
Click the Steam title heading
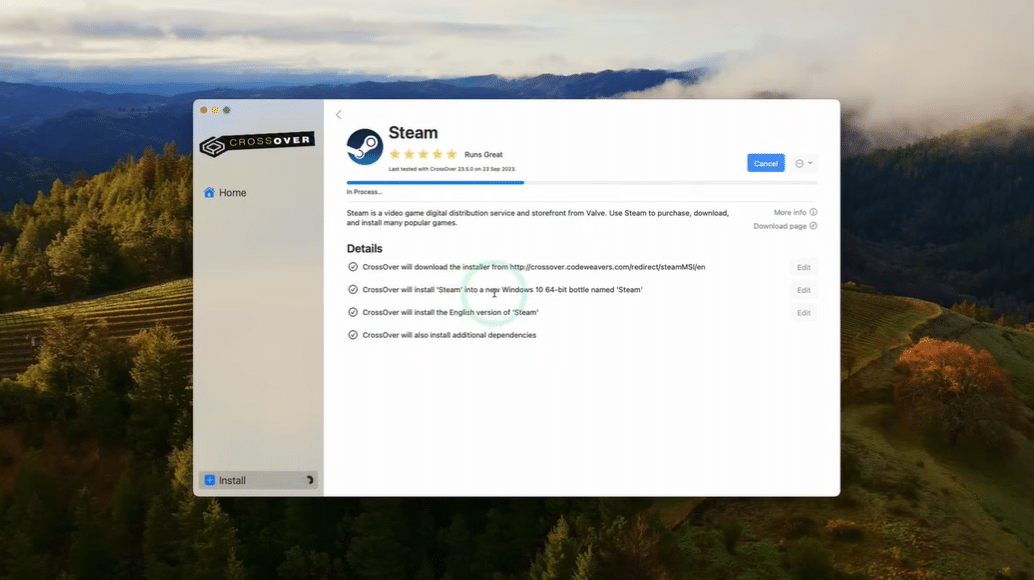[413, 132]
